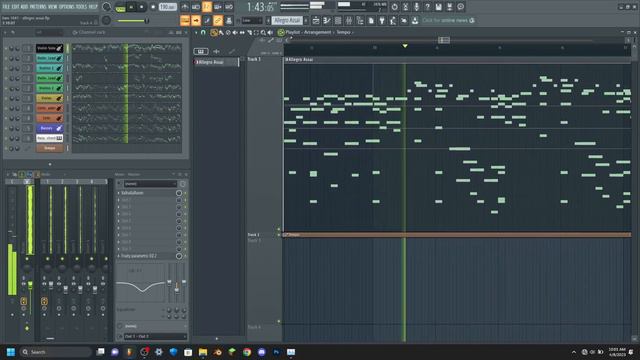Screen dimensions: 640x360
Task: Toggle the playlist magnet snap icon
Action: 203,32
